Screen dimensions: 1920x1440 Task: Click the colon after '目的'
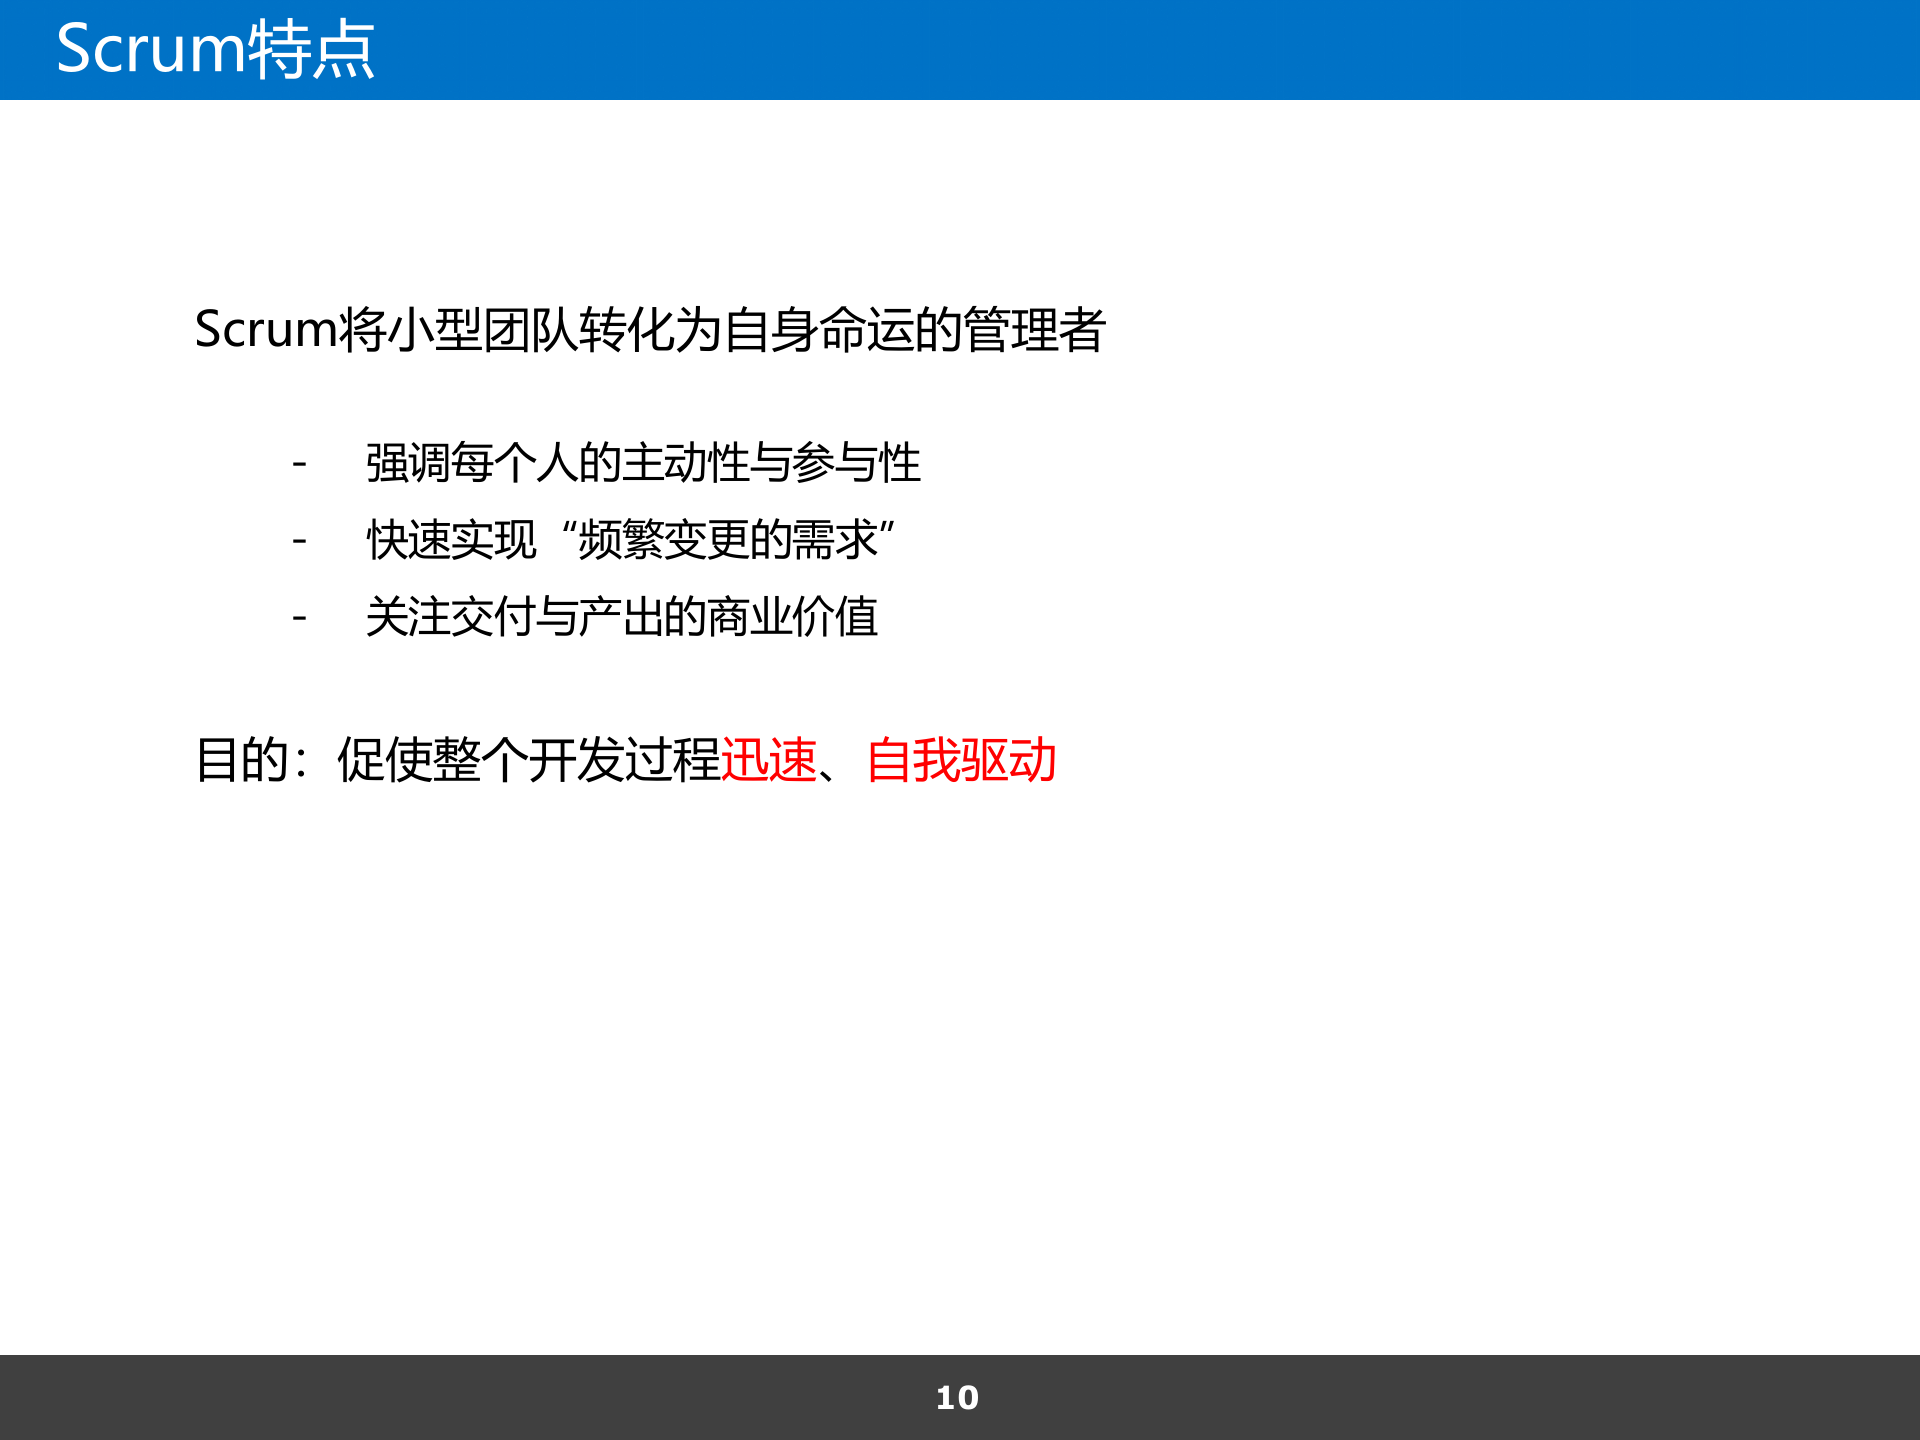[300, 762]
